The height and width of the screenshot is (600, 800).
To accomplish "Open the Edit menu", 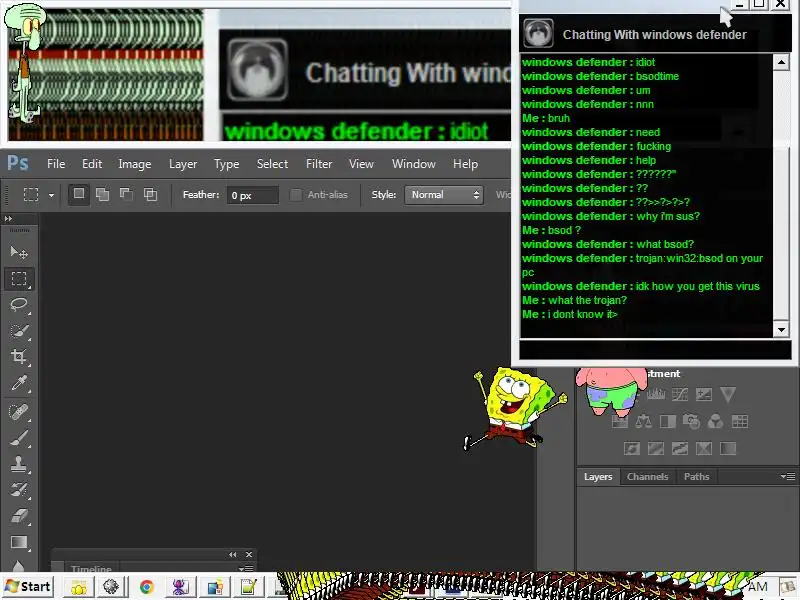I will pyautogui.click(x=92, y=164).
